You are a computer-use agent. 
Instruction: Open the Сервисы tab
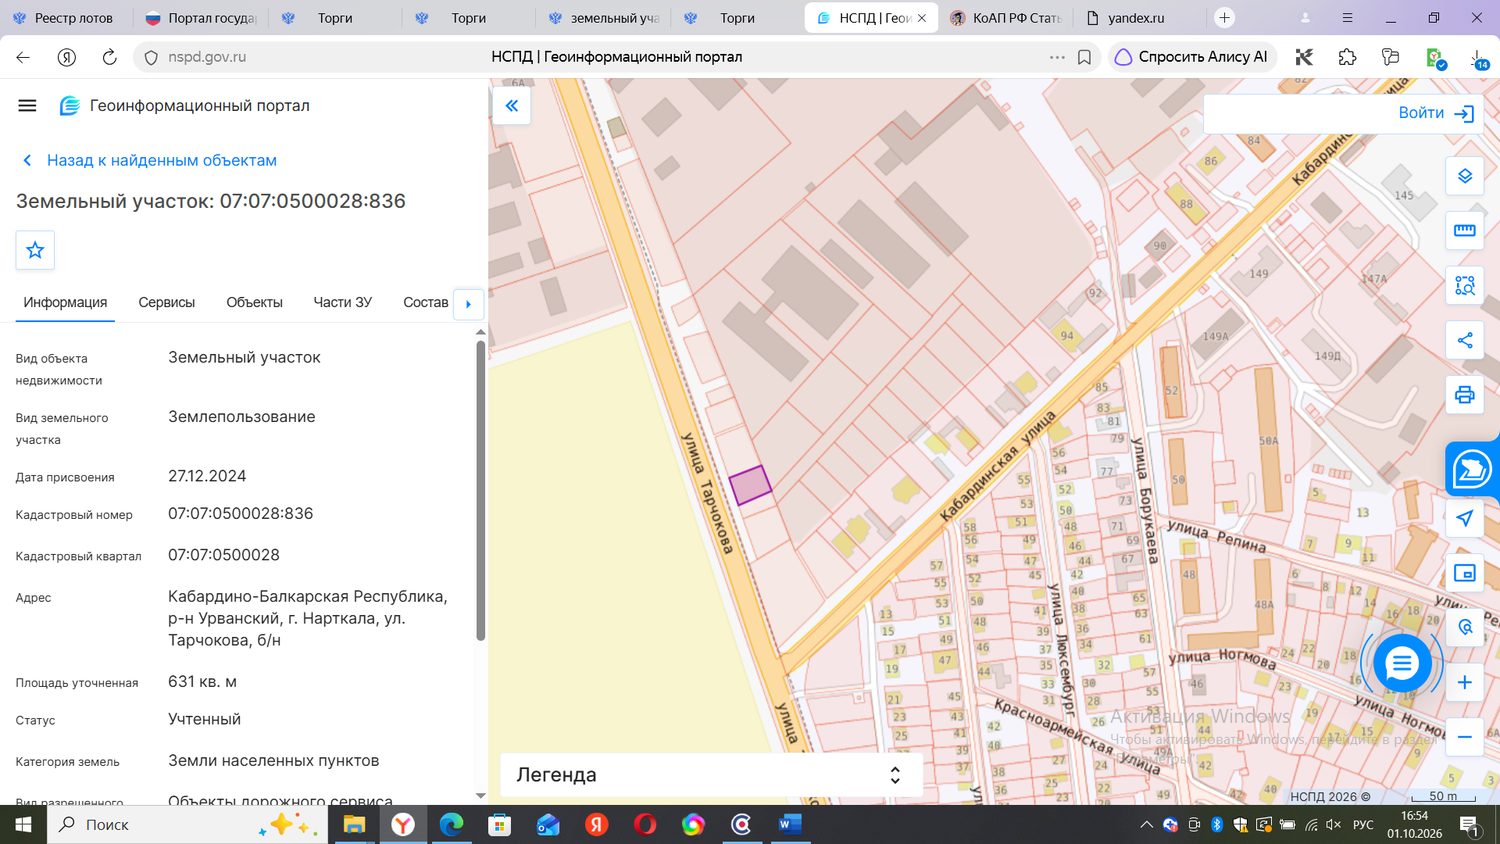click(x=167, y=302)
